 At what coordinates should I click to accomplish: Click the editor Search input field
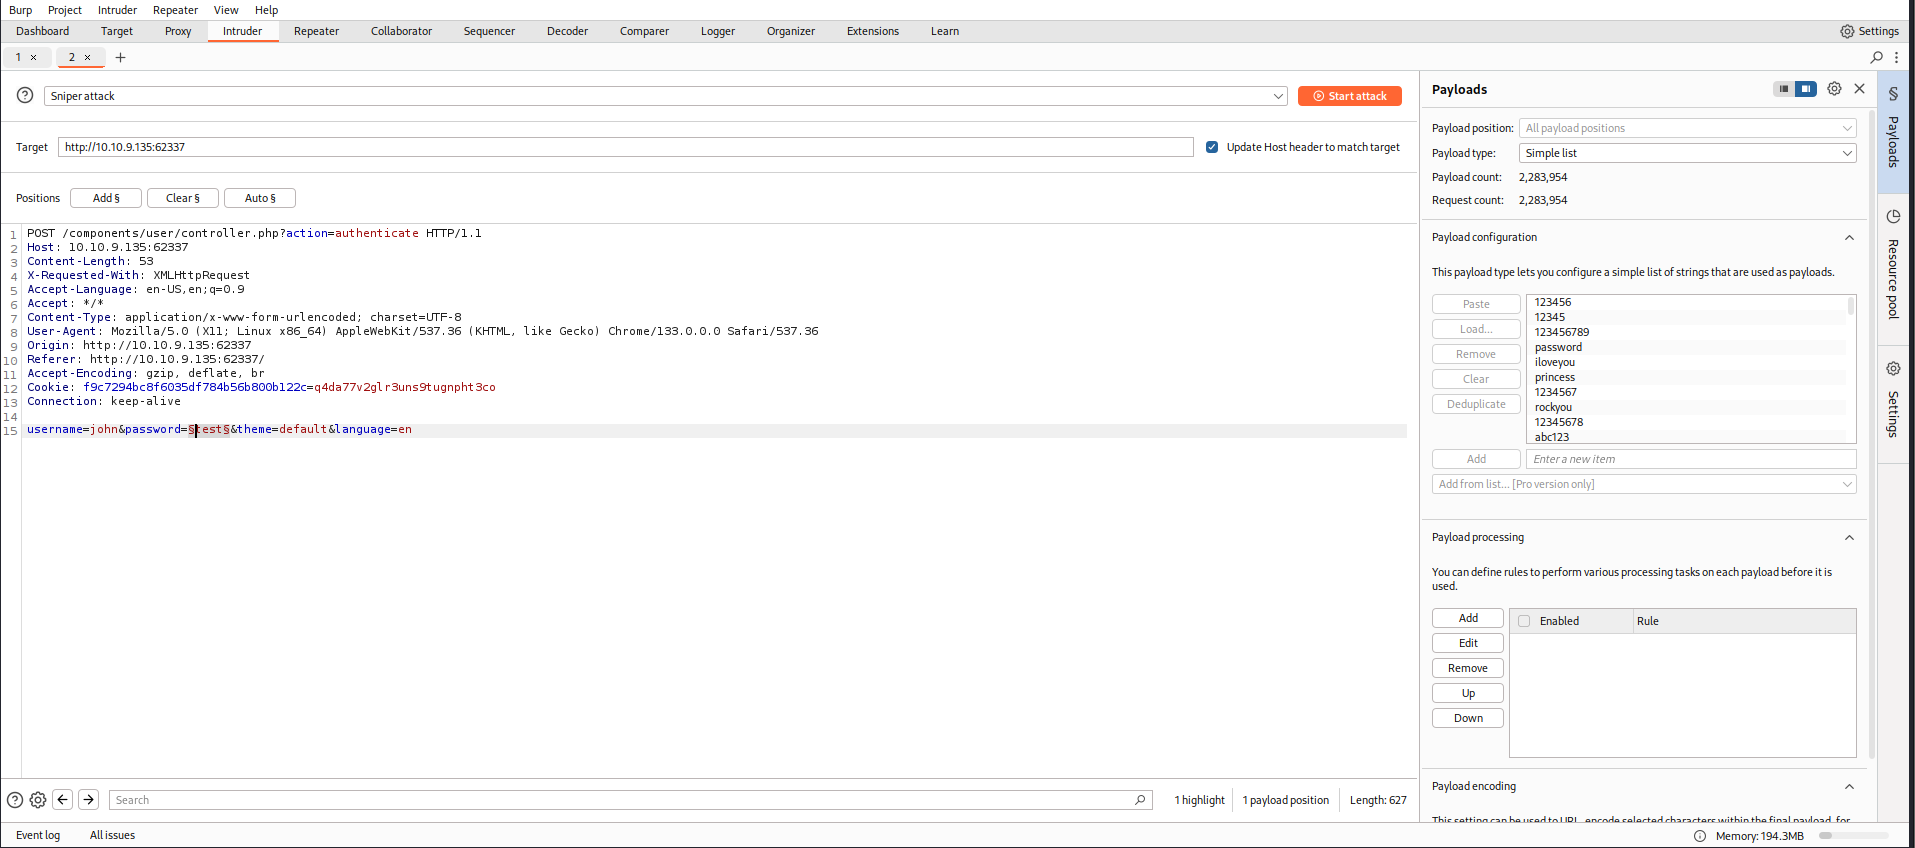tap(630, 800)
